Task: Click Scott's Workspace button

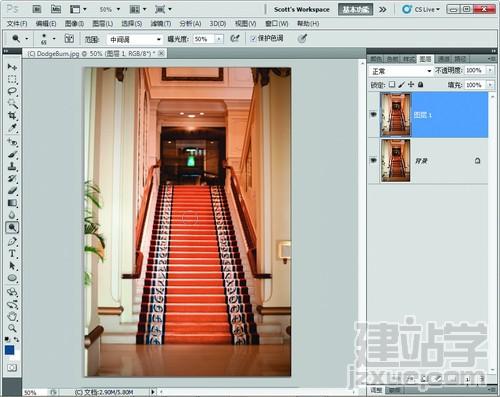Action: pyautogui.click(x=302, y=10)
